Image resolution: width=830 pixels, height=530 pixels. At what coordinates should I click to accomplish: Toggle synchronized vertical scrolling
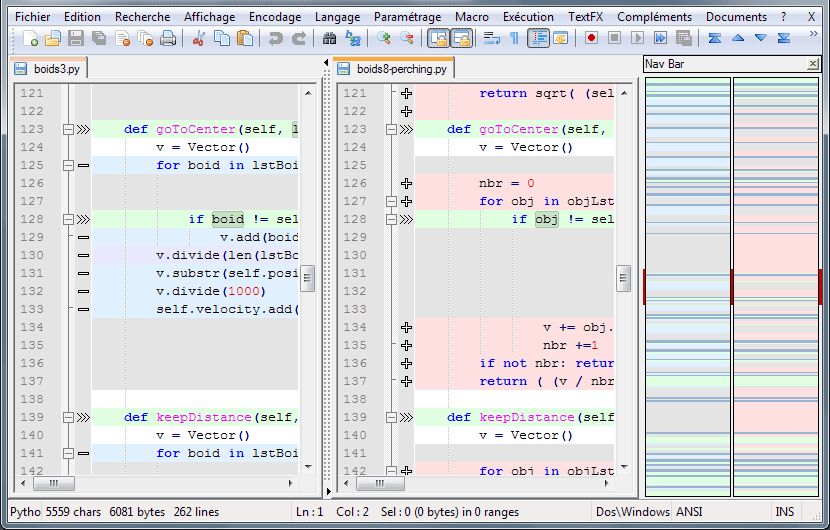(438, 38)
